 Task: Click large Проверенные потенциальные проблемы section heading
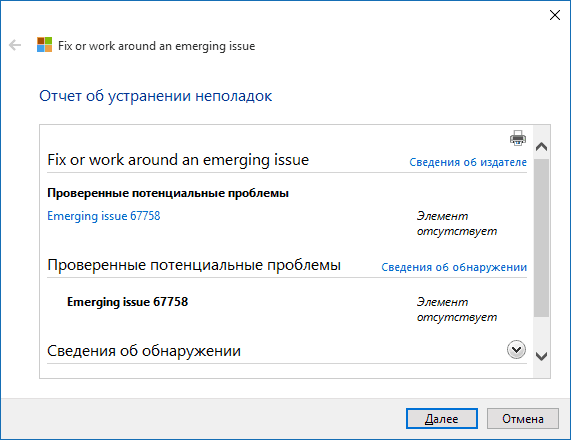tap(194, 265)
